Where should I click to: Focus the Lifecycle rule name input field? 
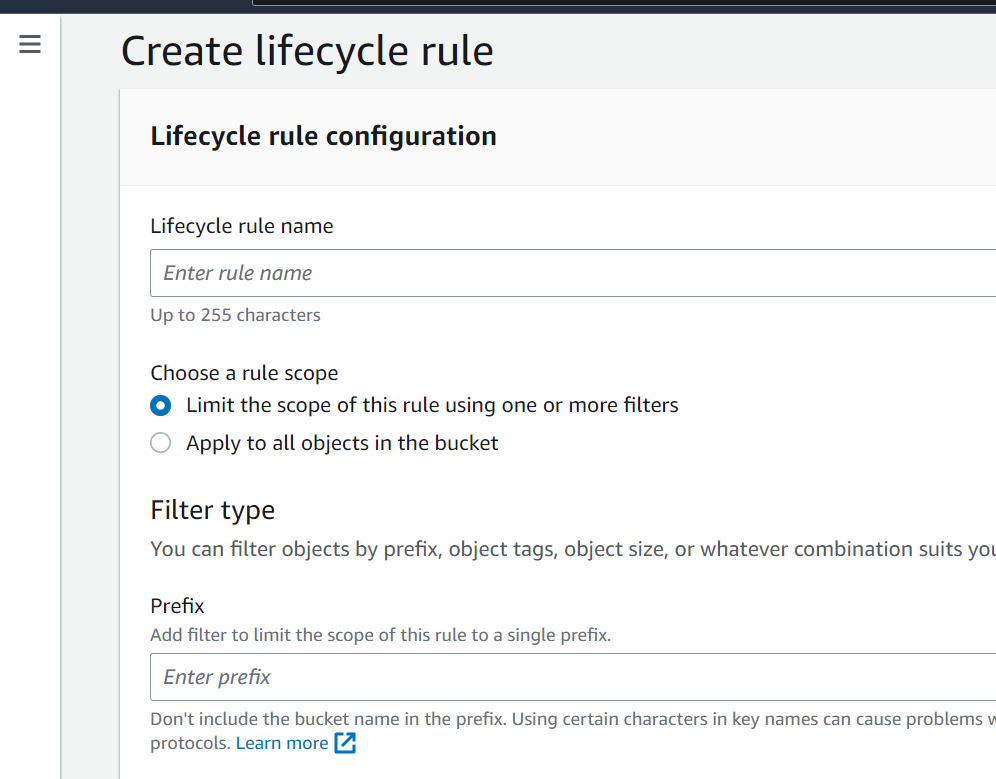572,273
